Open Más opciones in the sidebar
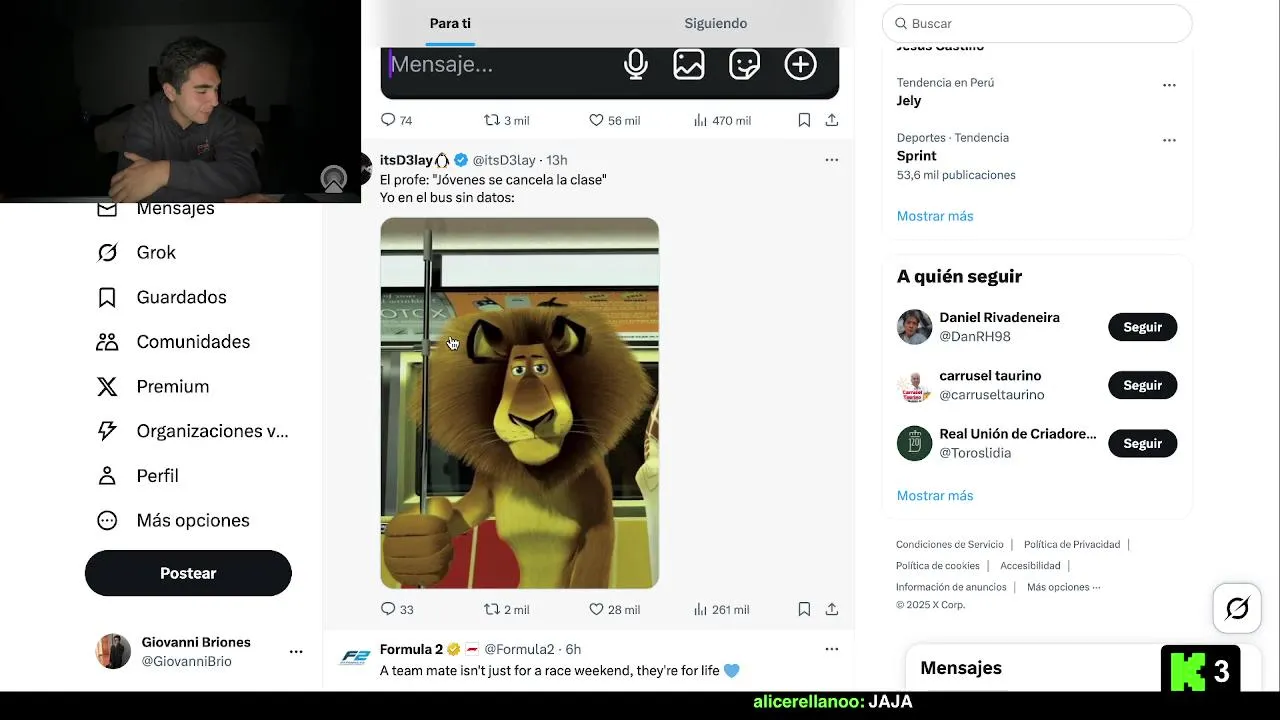Screen dimensions: 1280x720 pos(172,520)
